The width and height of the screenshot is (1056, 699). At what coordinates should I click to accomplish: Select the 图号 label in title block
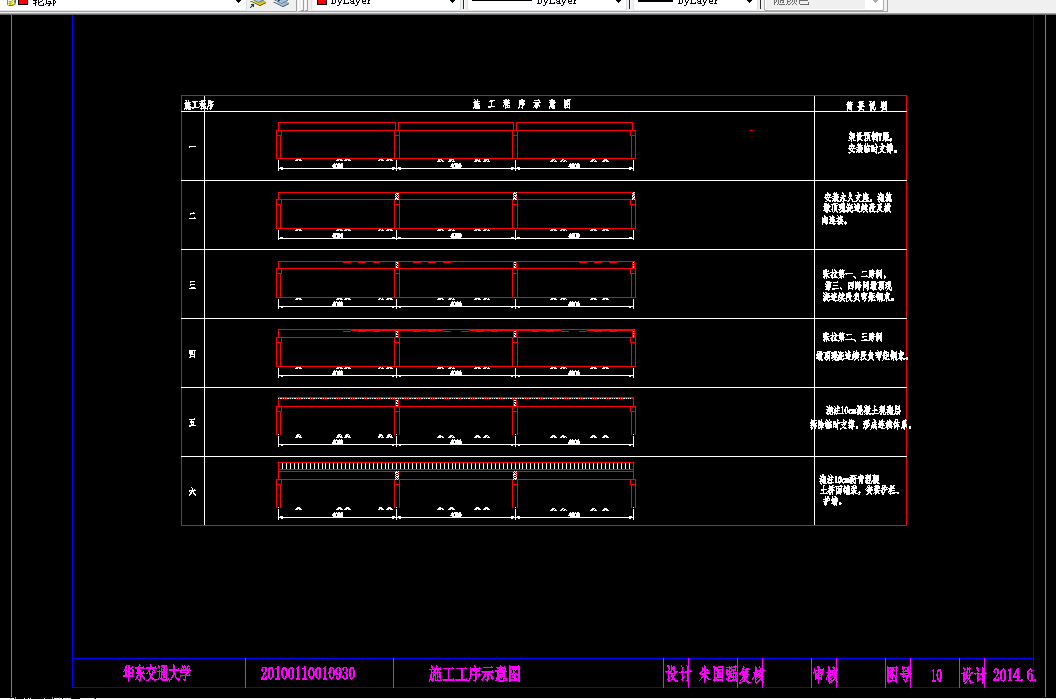tap(898, 675)
